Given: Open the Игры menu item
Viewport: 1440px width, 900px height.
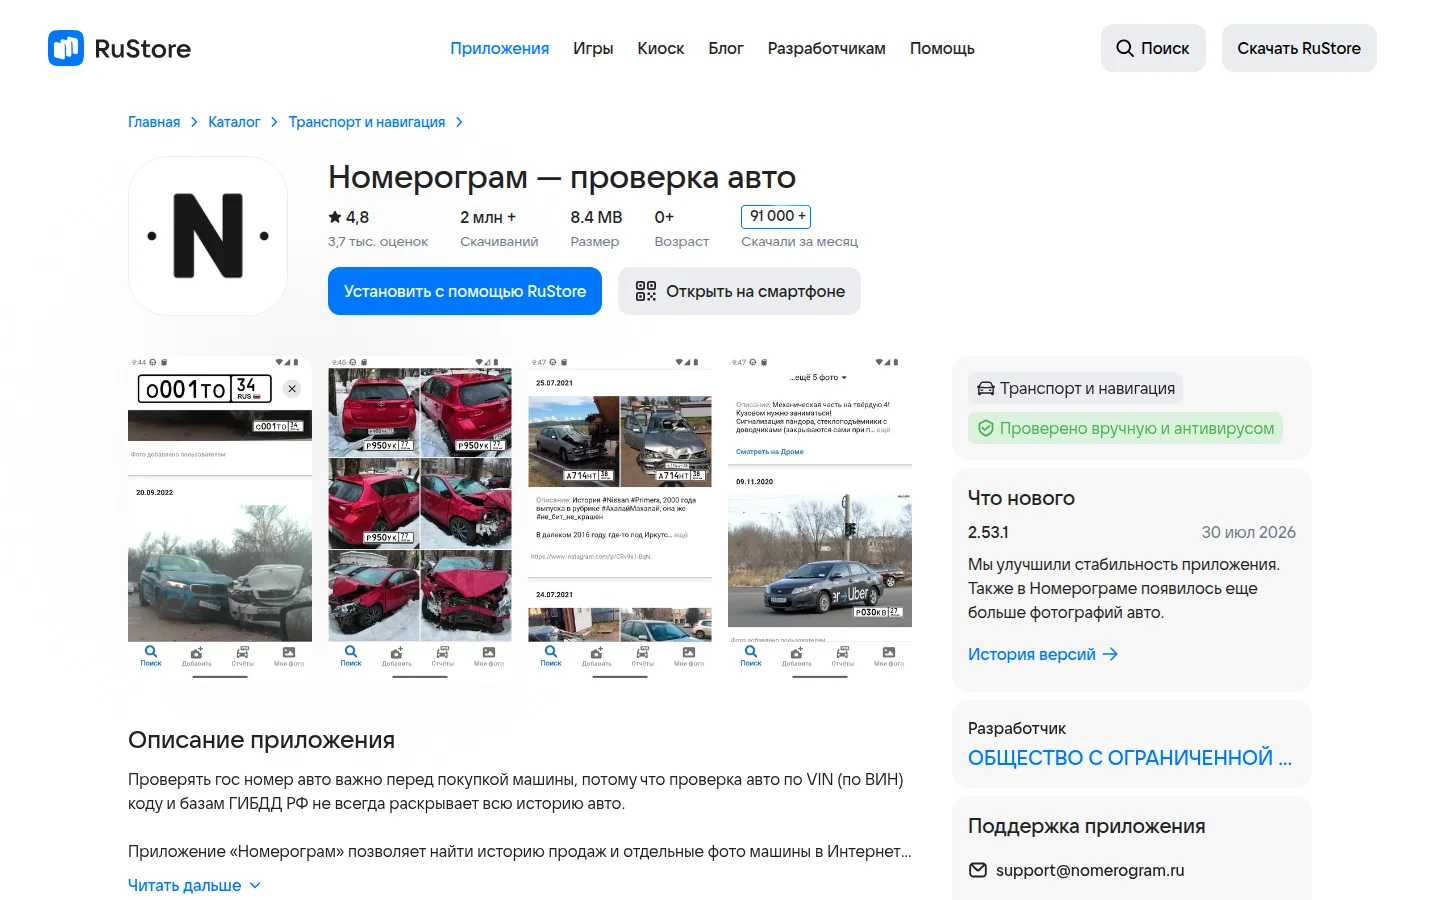Looking at the screenshot, I should [x=593, y=48].
